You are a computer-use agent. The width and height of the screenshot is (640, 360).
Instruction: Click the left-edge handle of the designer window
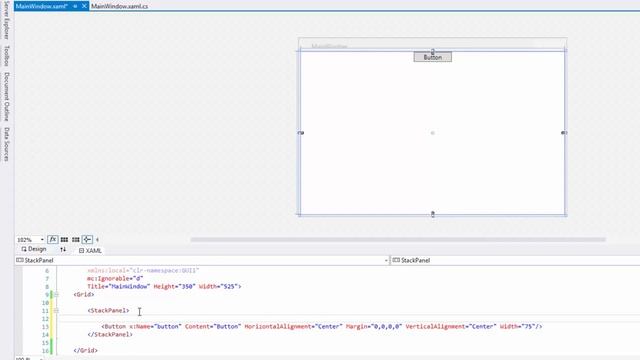click(x=301, y=133)
